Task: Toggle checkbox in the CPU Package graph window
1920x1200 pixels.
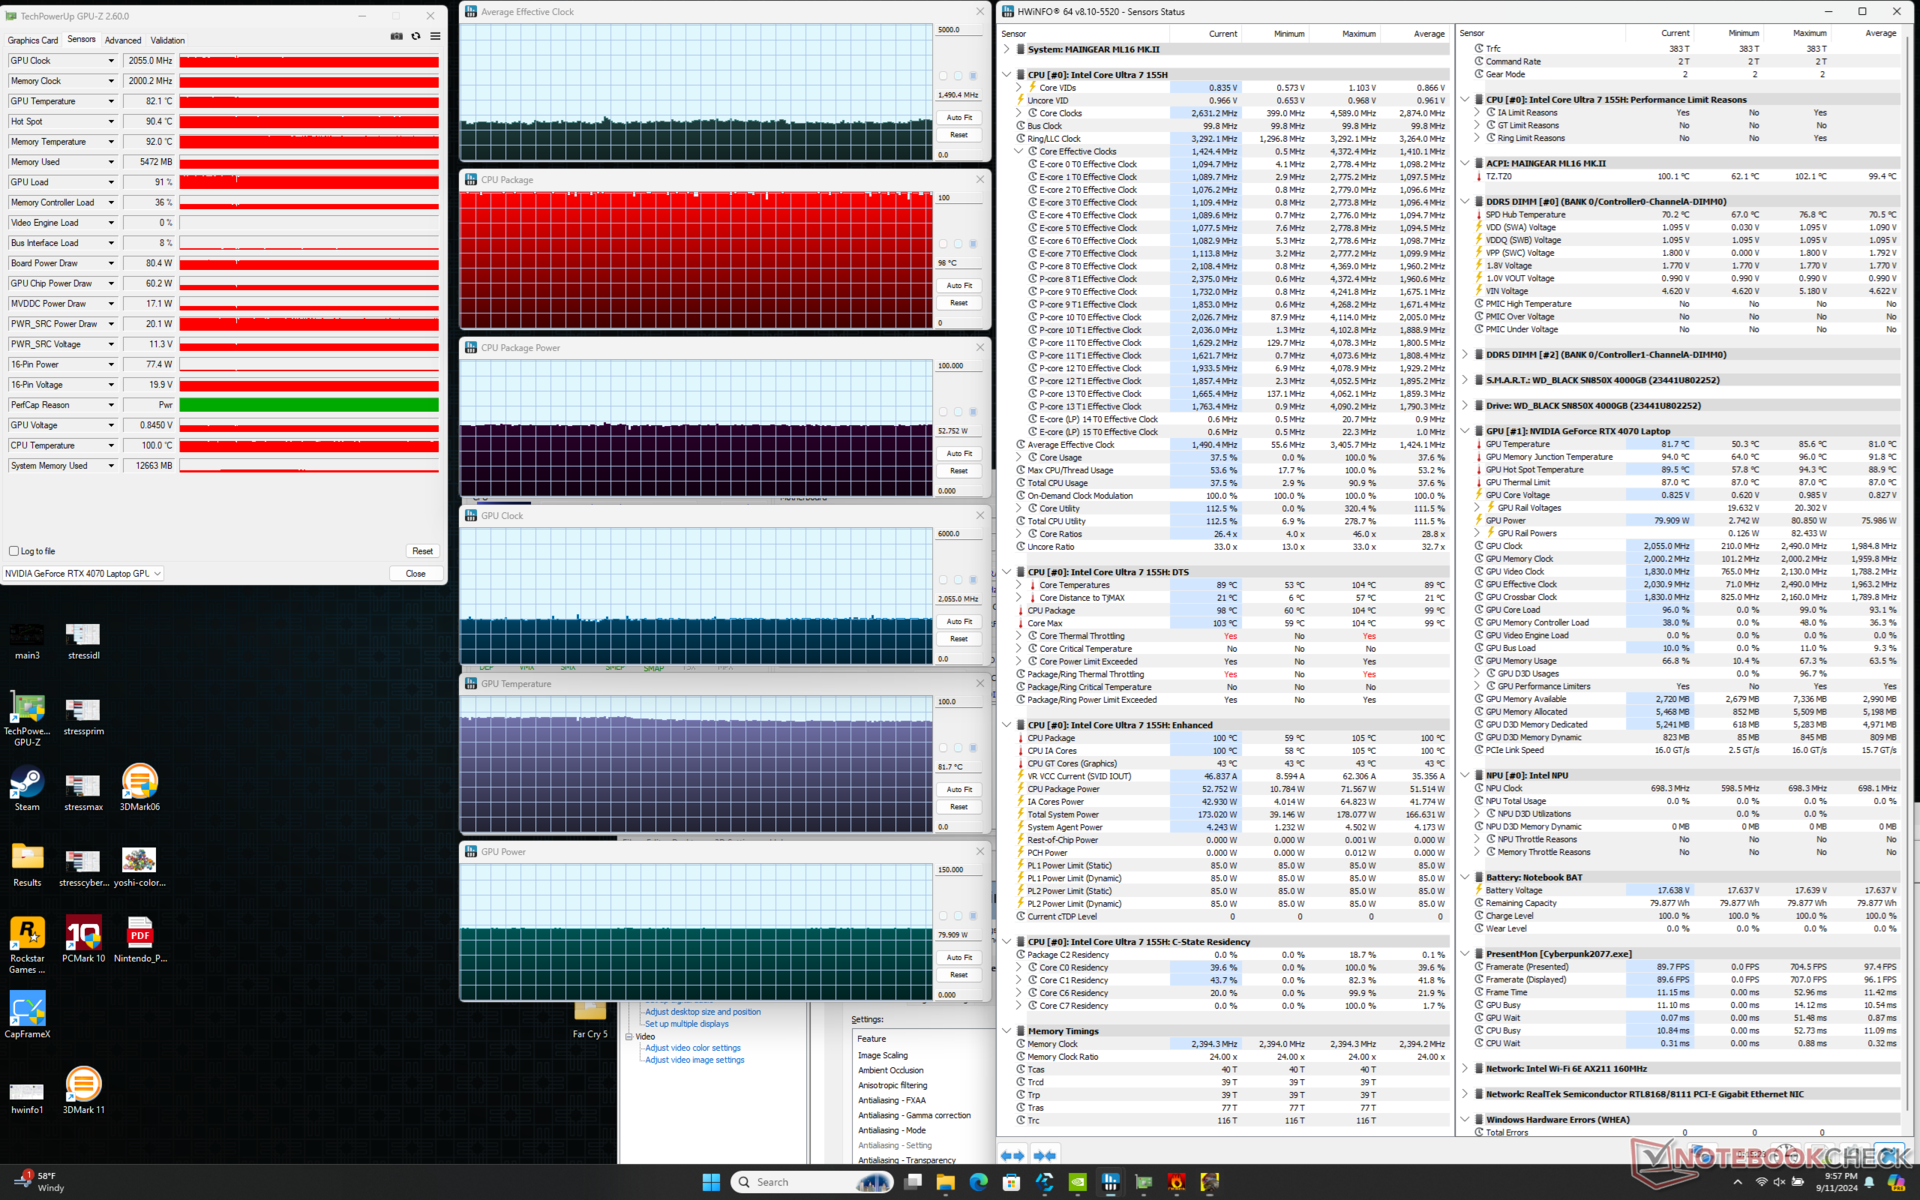Action: coord(943,244)
